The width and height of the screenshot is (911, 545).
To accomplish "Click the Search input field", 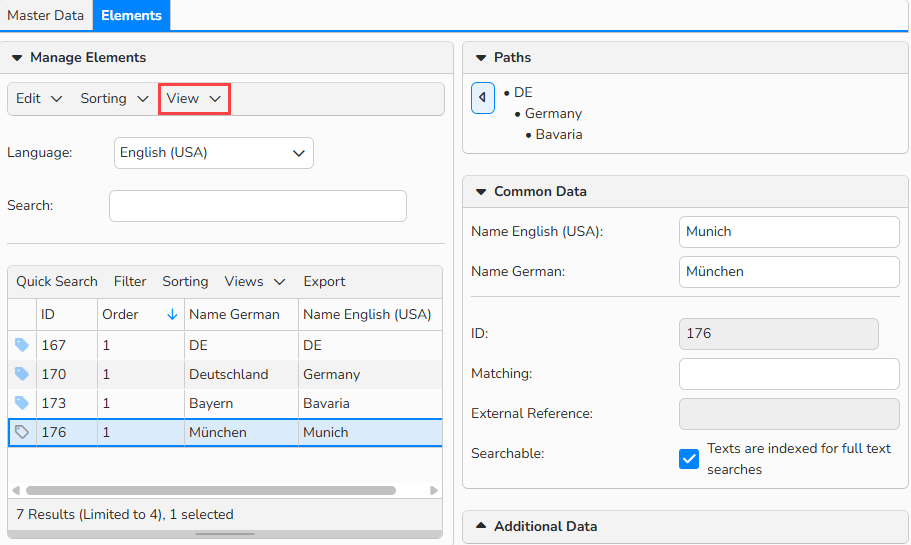I will pyautogui.click(x=258, y=206).
